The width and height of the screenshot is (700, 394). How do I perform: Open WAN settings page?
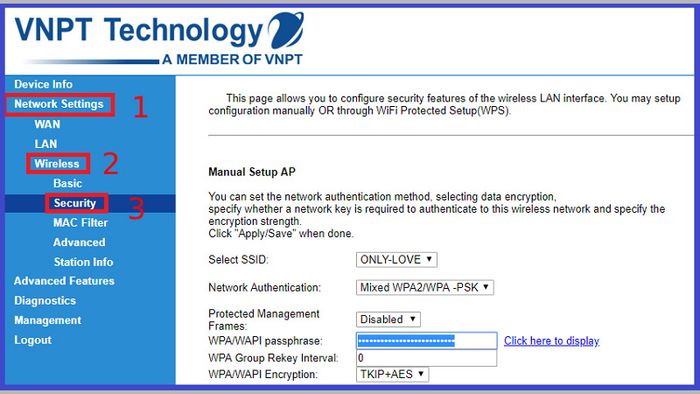[47, 124]
